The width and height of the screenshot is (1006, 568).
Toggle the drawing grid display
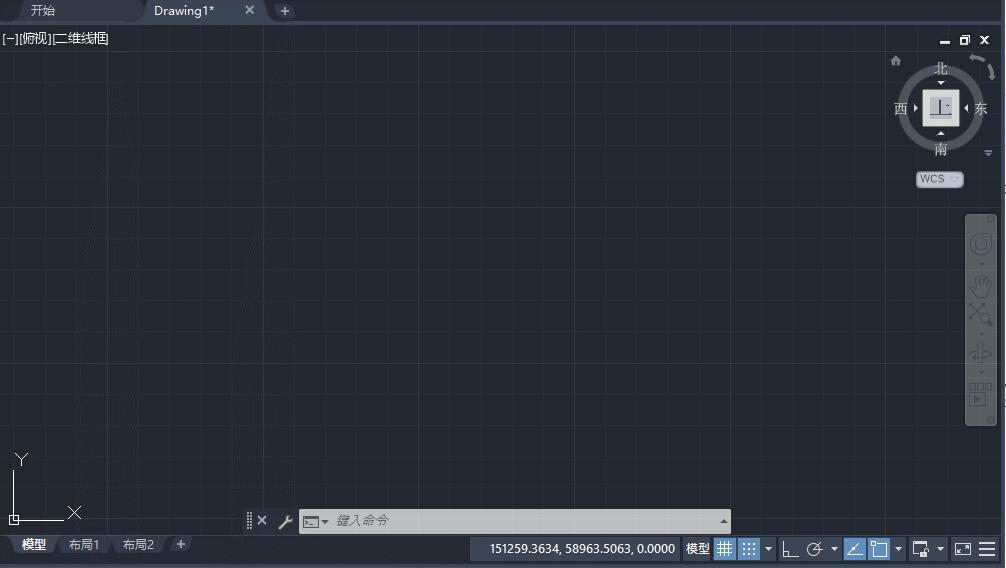[724, 549]
